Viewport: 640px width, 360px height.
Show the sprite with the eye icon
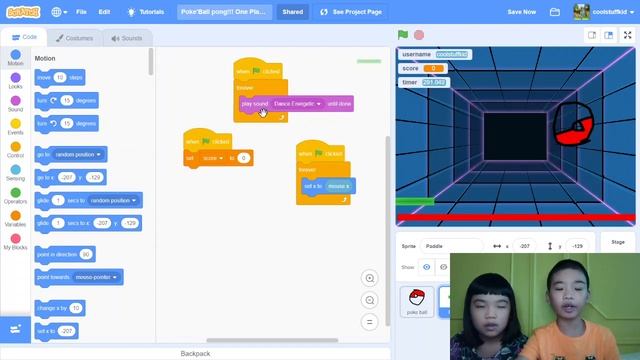point(427,267)
